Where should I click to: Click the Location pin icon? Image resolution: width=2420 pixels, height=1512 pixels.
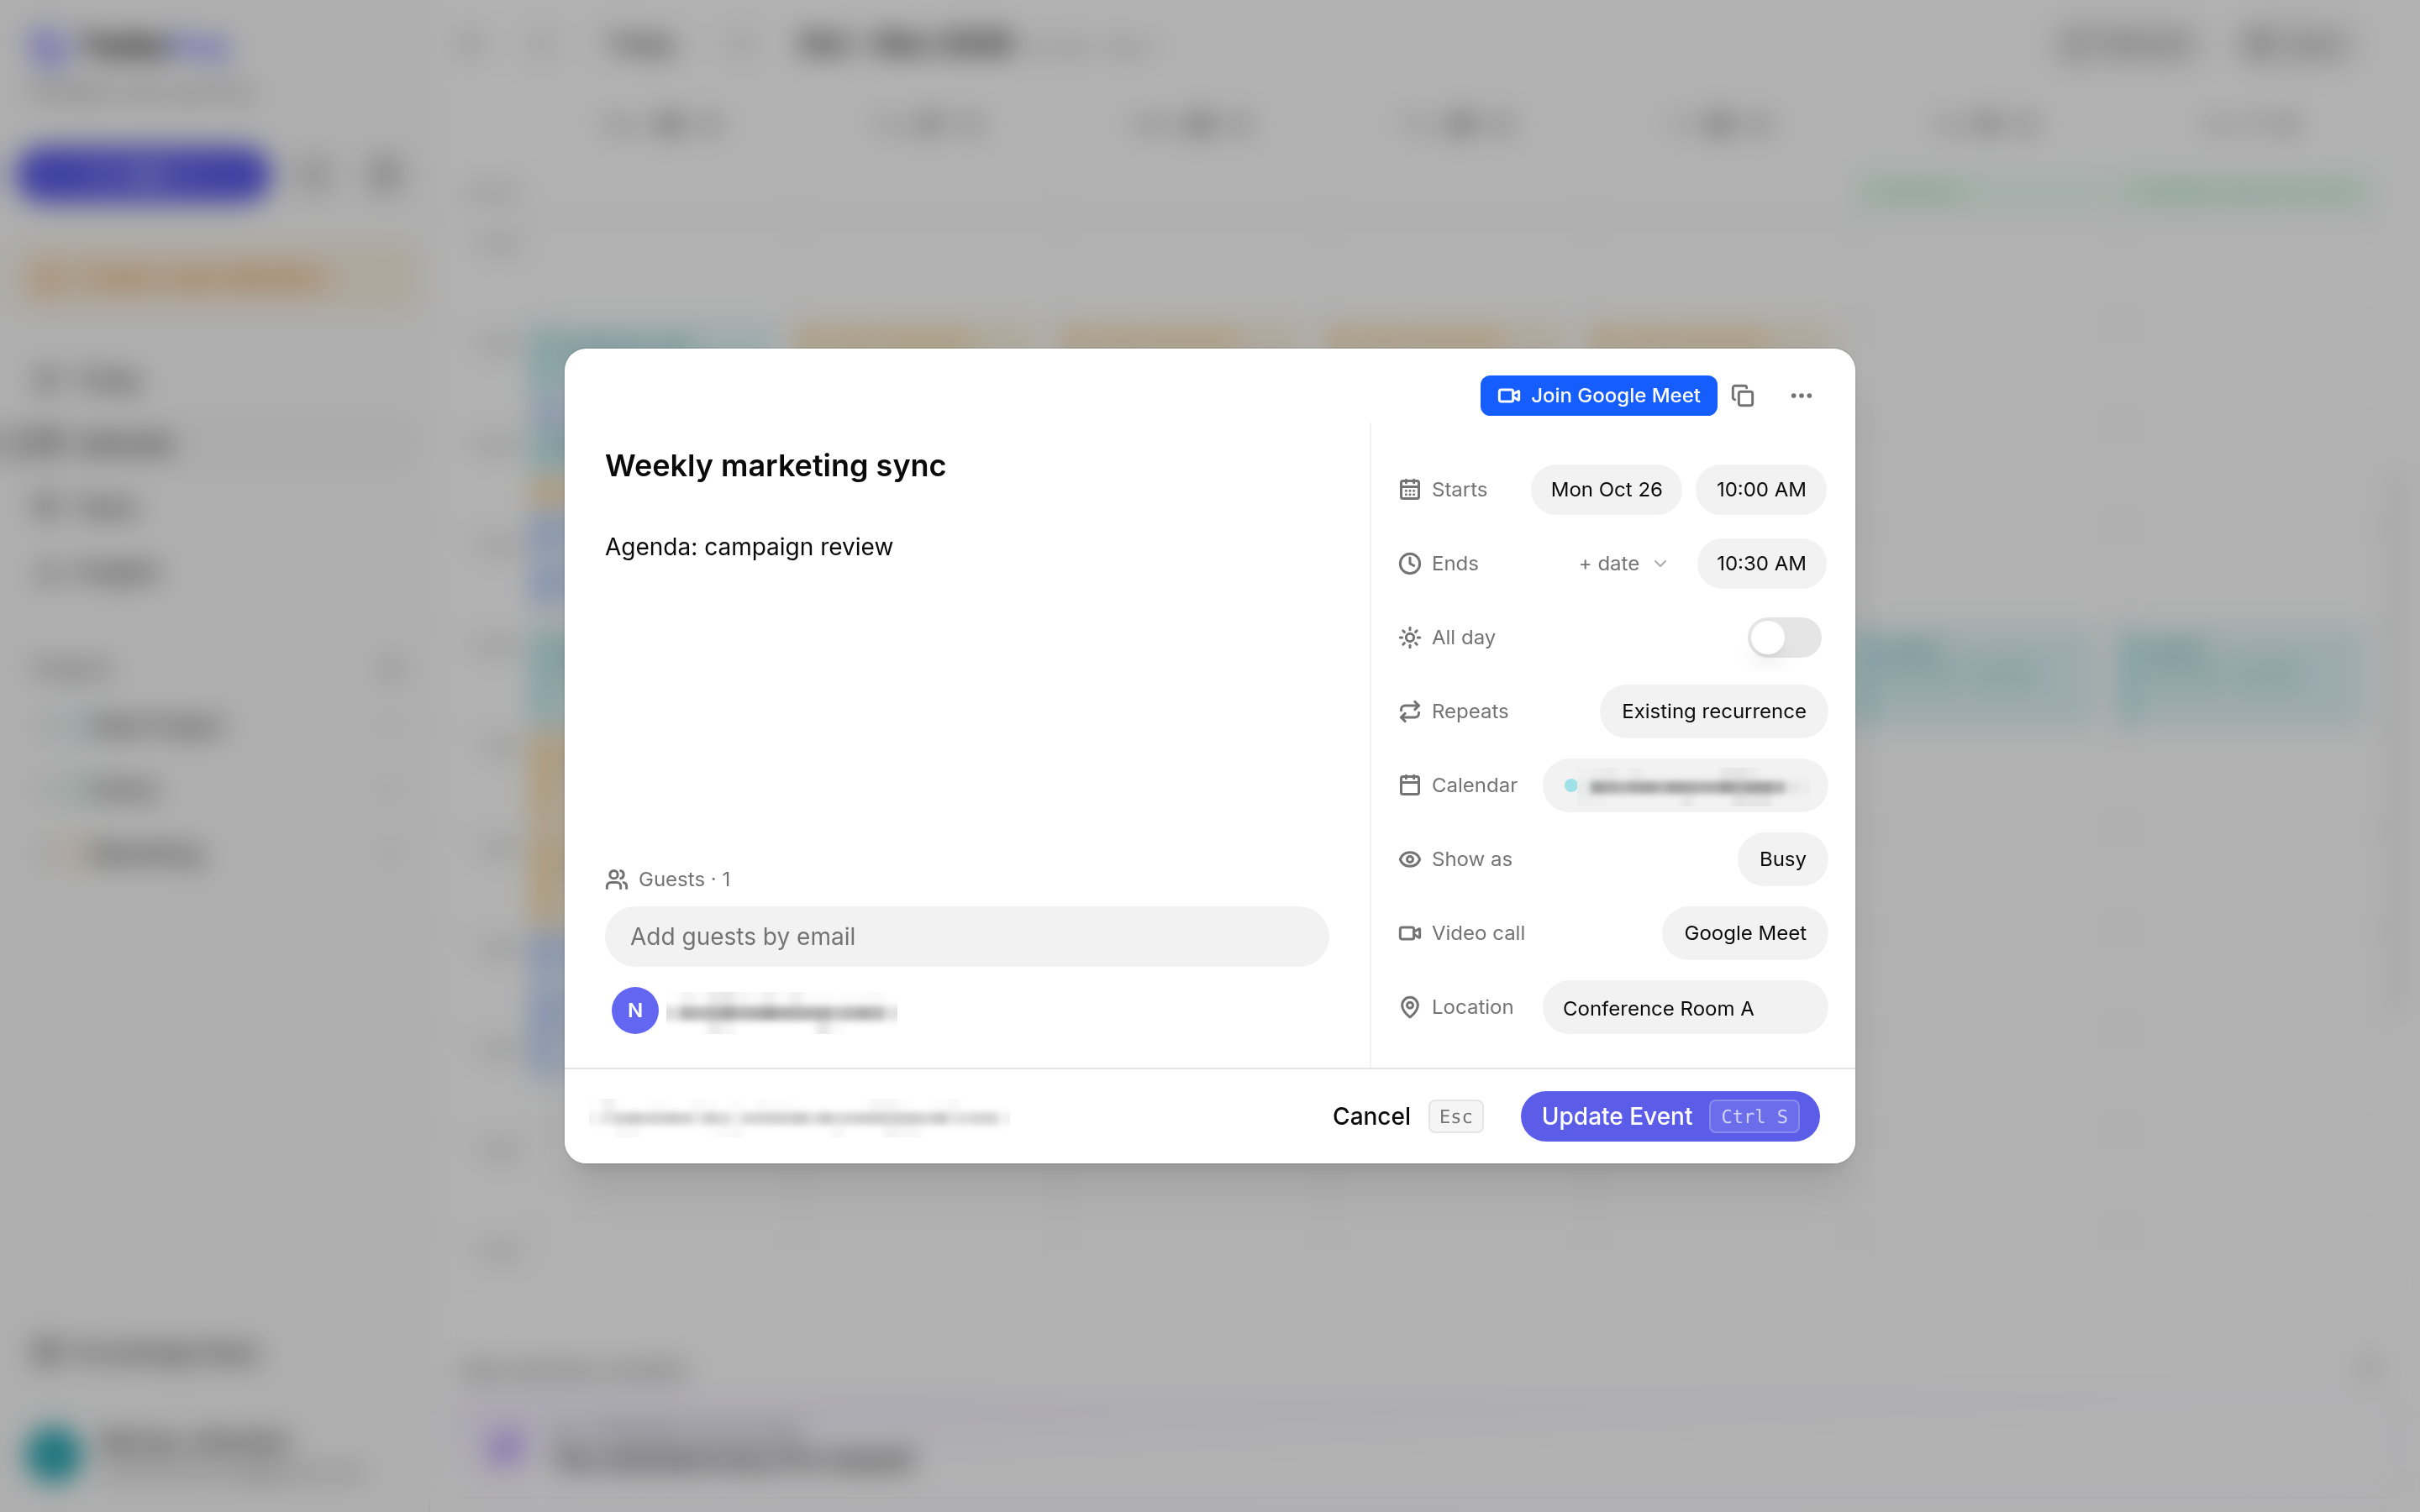[1409, 1008]
